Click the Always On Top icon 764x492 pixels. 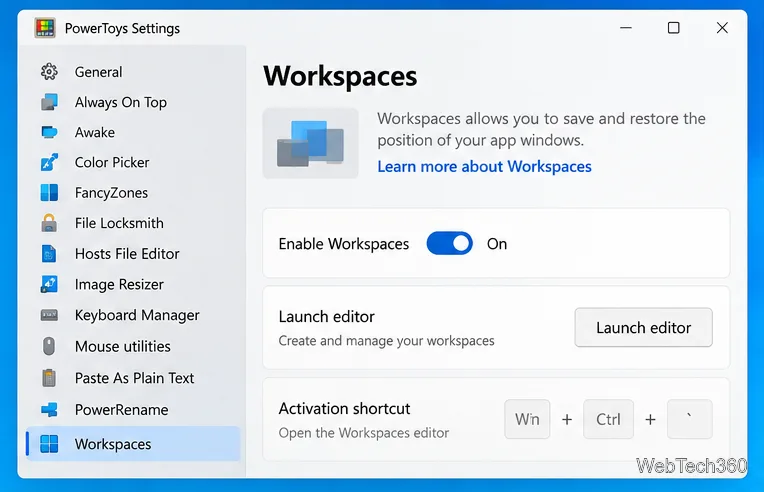49,102
